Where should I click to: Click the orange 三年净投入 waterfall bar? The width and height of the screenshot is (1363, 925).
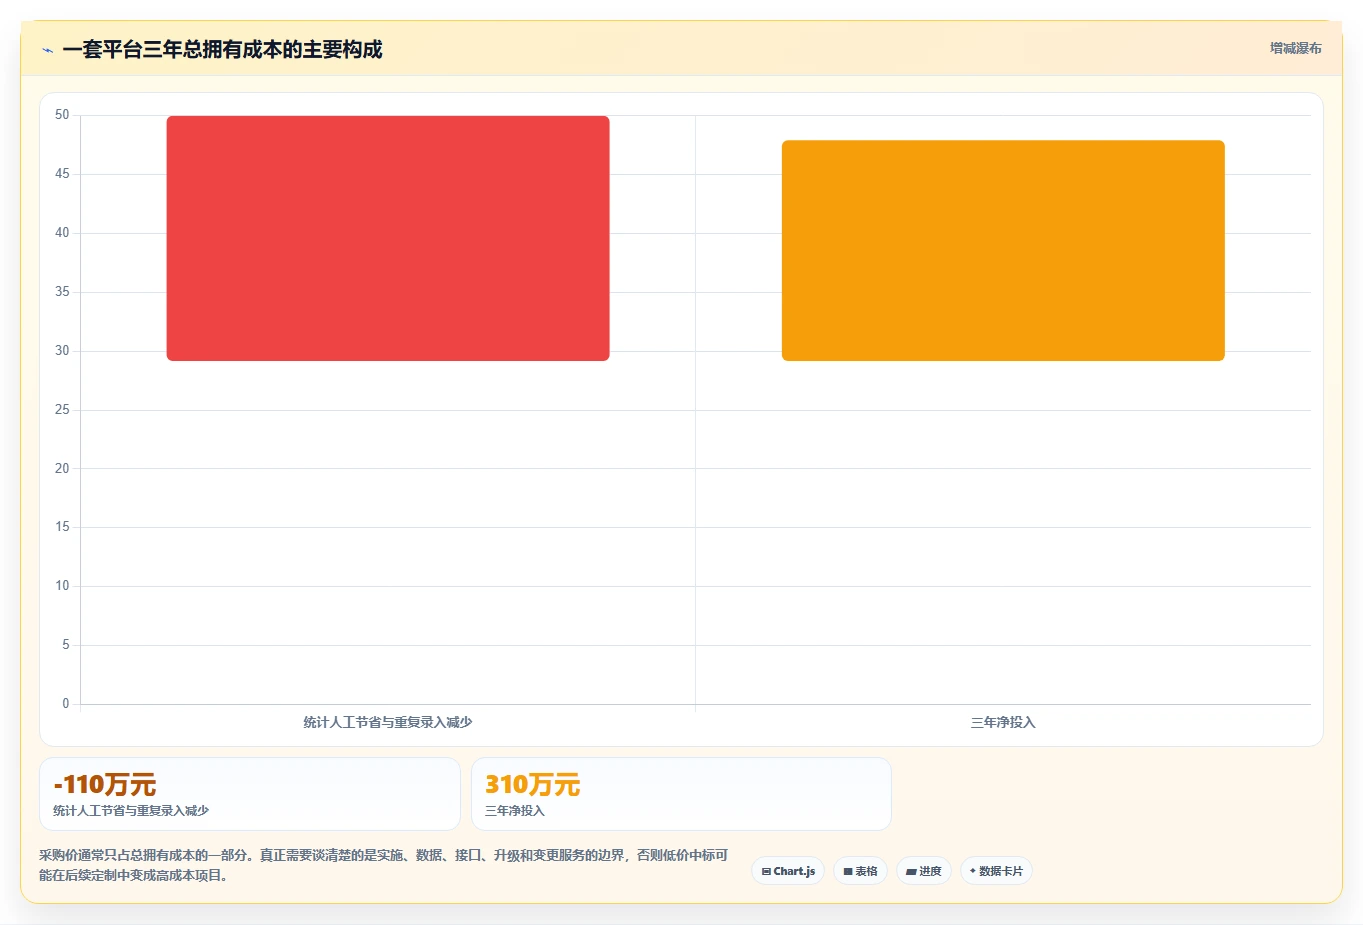(1003, 250)
